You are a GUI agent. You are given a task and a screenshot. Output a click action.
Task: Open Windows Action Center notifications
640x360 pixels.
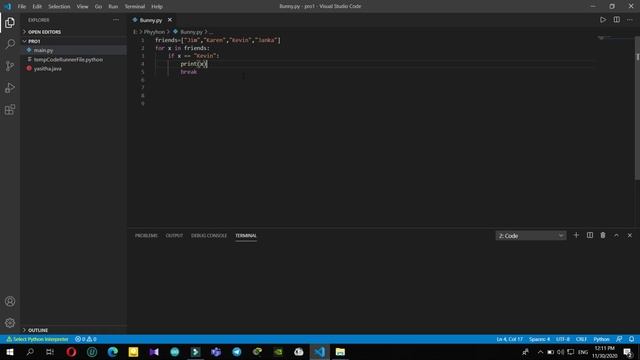pyautogui.click(x=628, y=352)
